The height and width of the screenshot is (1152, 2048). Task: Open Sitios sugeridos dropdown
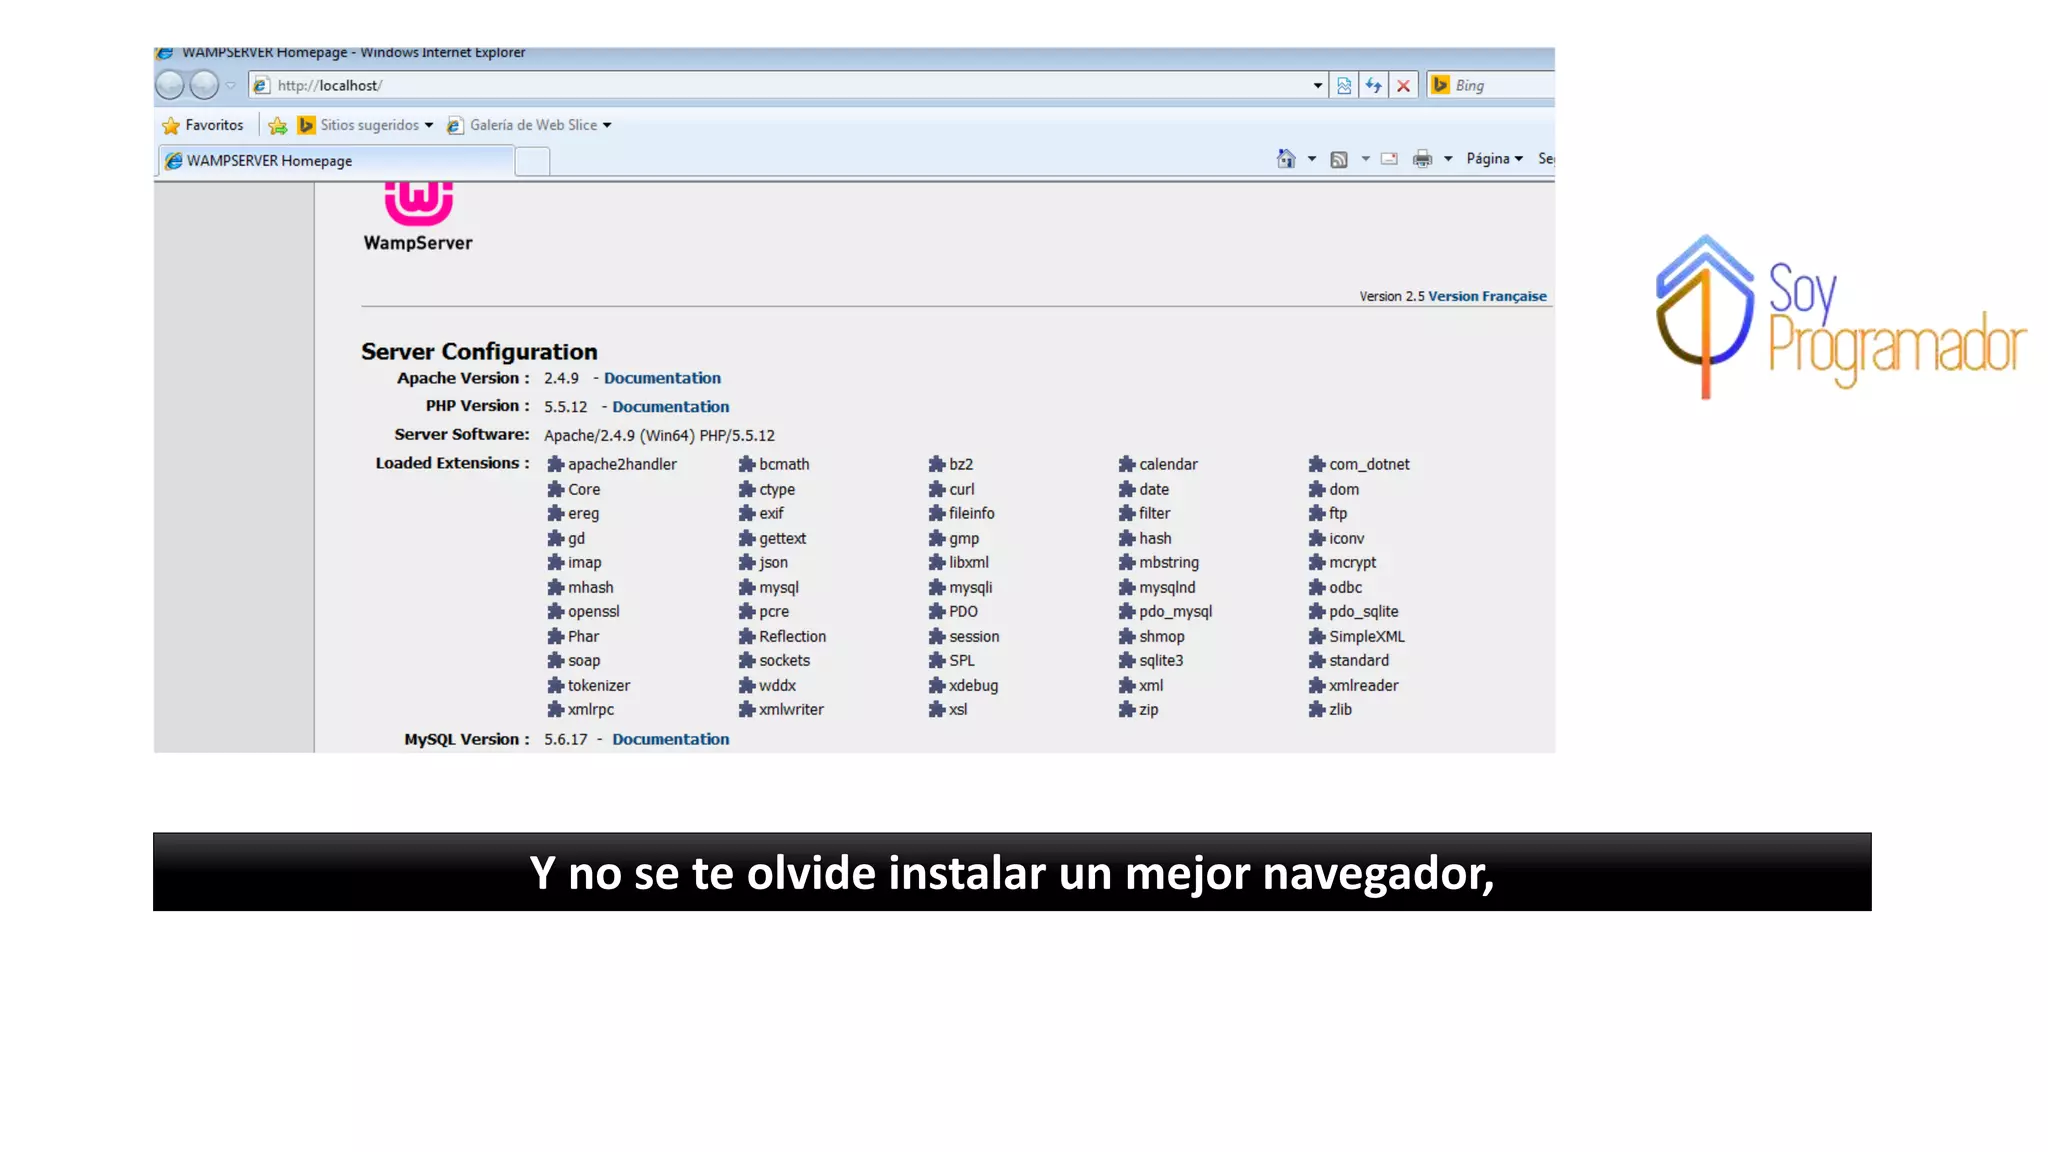[x=366, y=125]
